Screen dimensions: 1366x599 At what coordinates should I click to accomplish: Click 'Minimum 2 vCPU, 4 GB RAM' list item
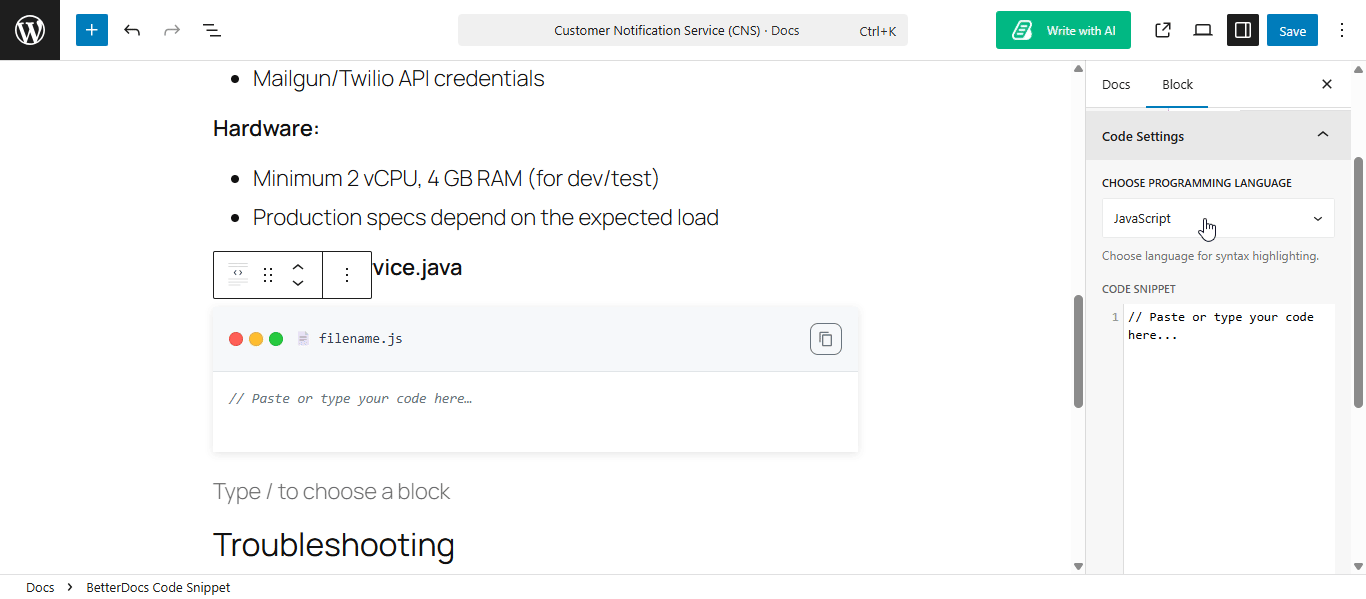click(455, 178)
